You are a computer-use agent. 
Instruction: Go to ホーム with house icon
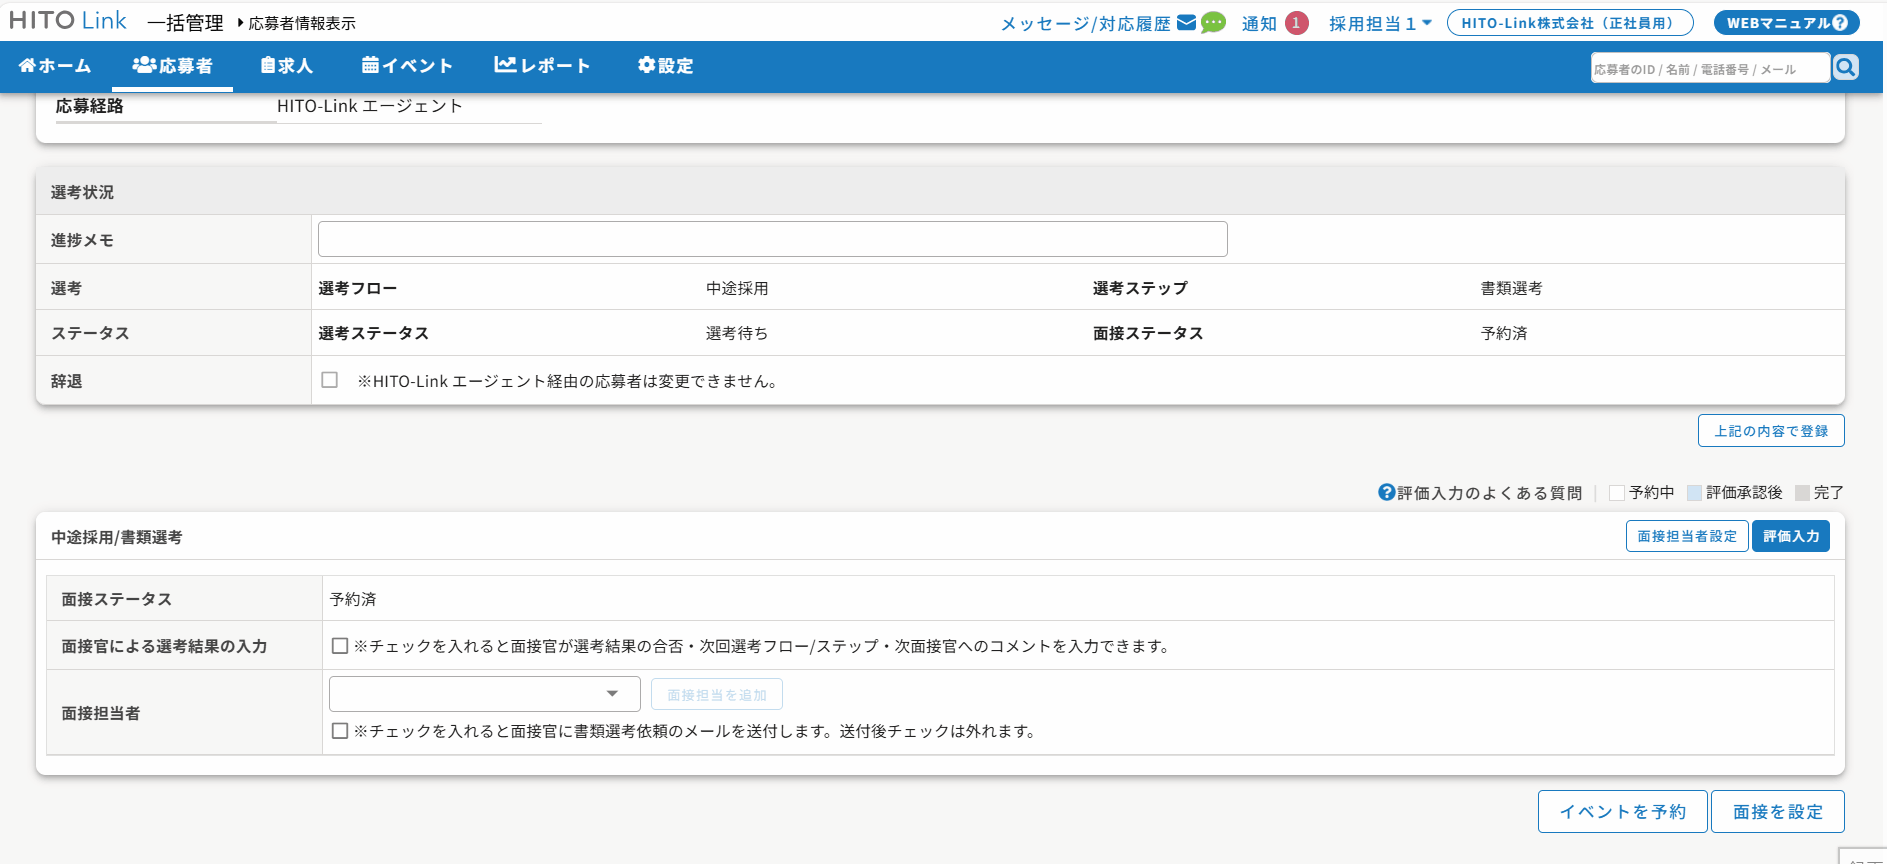click(55, 66)
